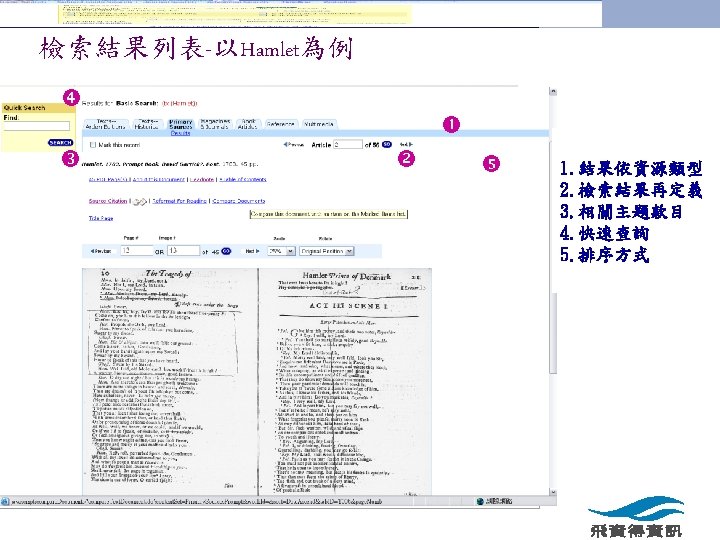This screenshot has width=720, height=540.
Task: Check the Mark this record checkbox
Action: 93,145
